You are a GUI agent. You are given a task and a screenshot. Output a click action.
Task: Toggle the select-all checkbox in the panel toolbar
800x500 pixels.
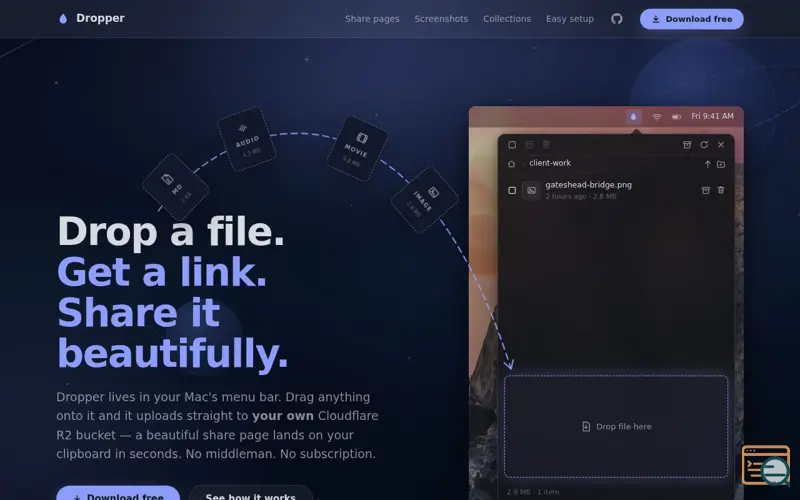pos(512,145)
